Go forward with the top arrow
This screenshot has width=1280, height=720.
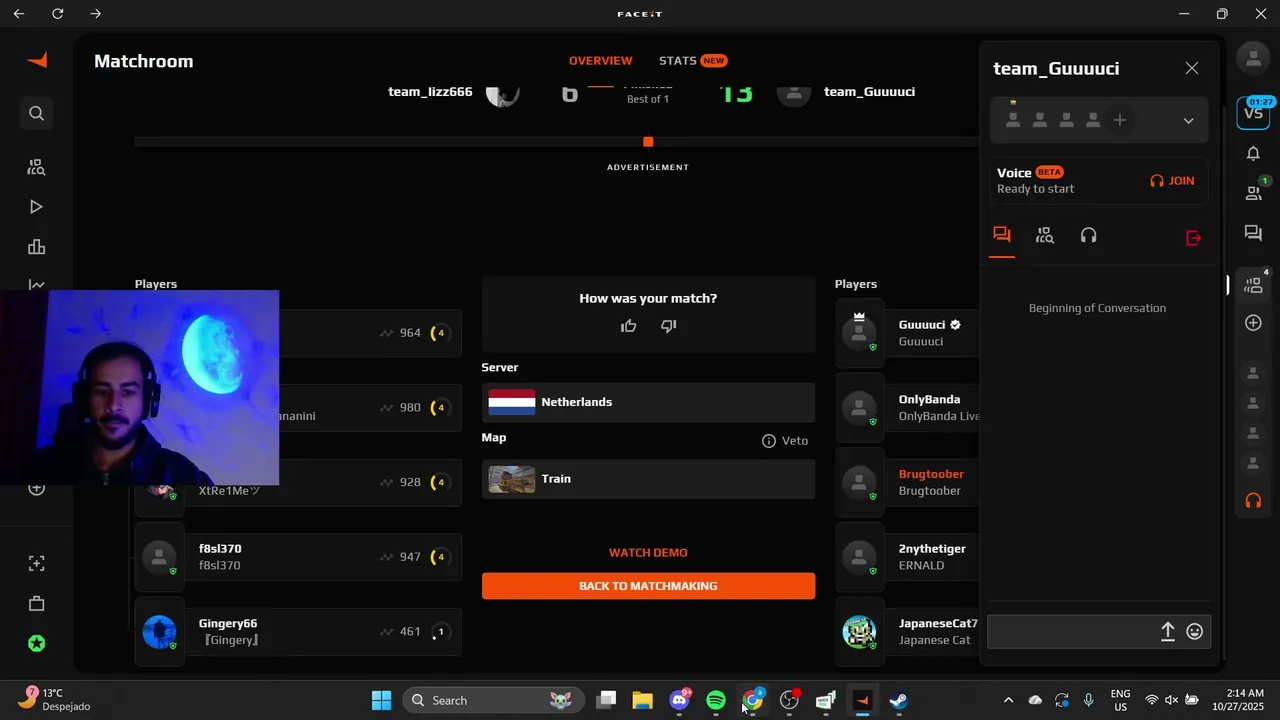95,14
